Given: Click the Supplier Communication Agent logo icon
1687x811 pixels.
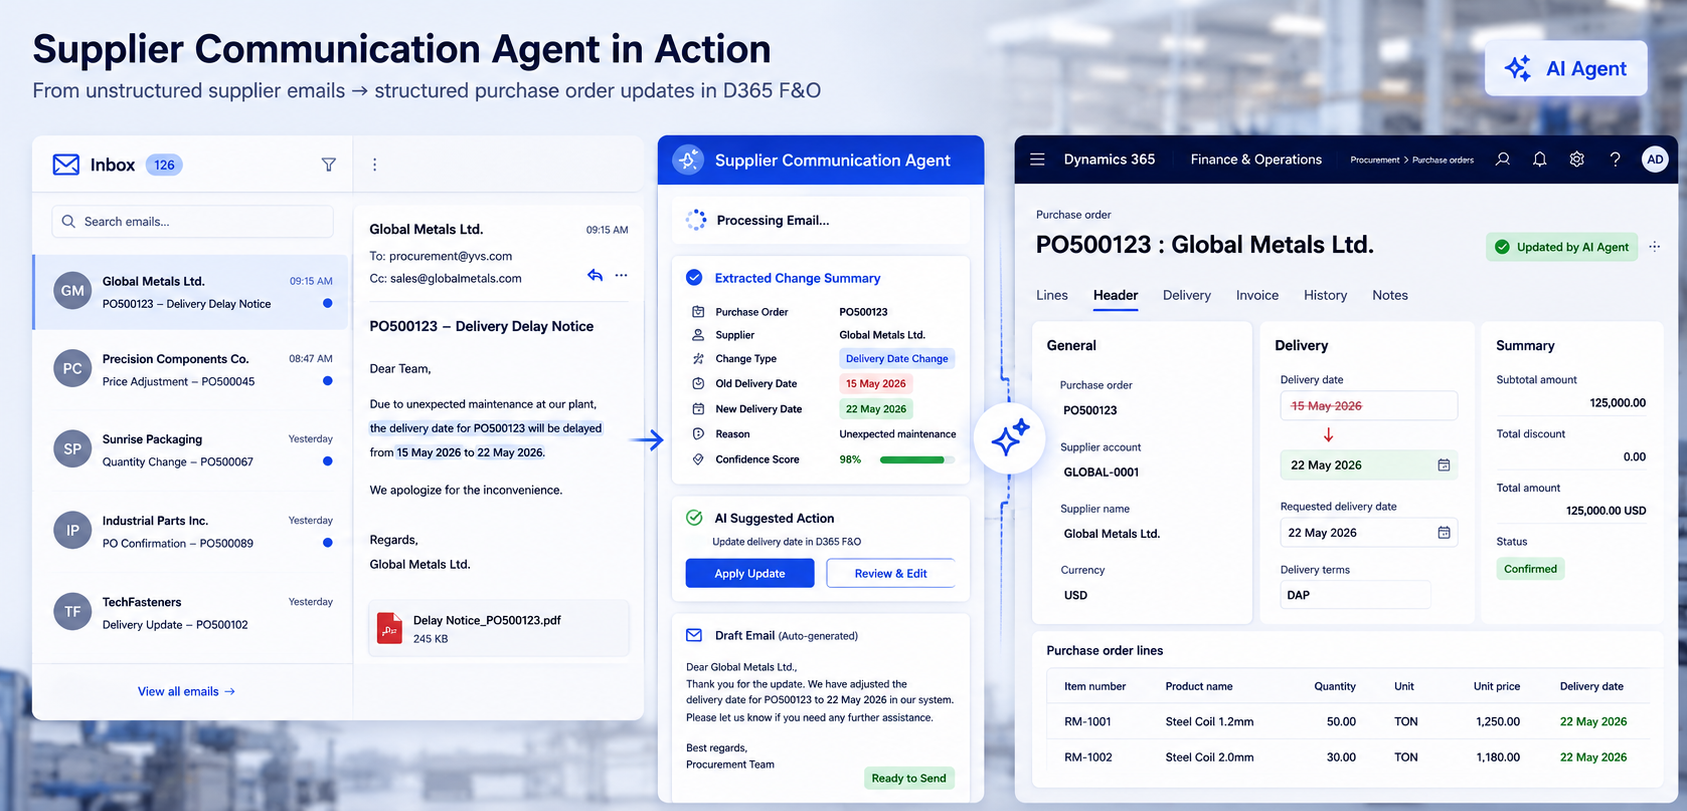Looking at the screenshot, I should (x=688, y=160).
